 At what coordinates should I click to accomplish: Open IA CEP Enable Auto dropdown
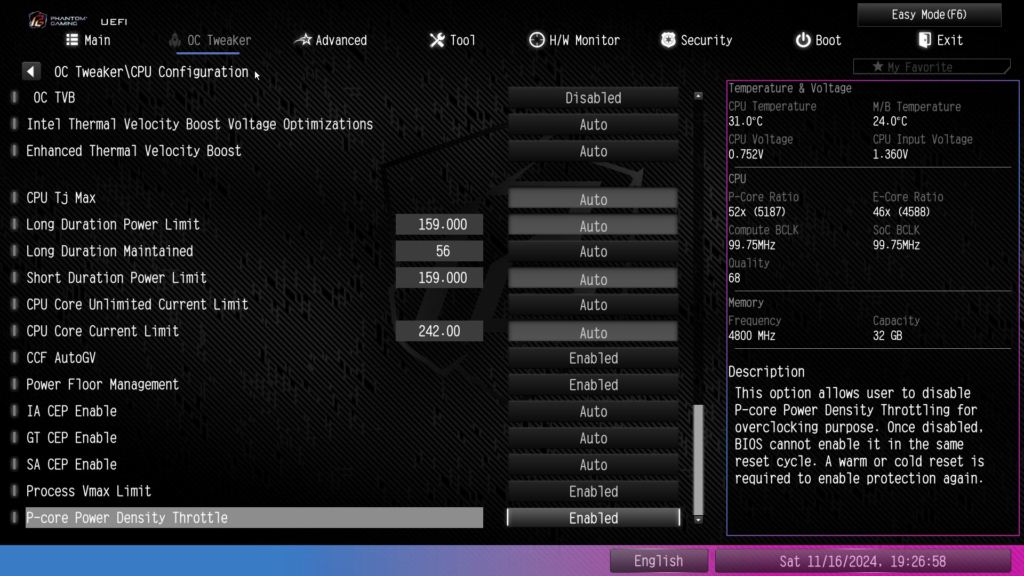pos(593,412)
